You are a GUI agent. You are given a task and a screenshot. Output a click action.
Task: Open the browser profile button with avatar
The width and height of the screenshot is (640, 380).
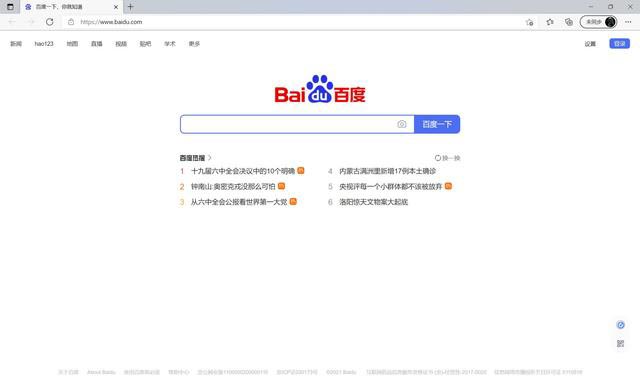click(598, 22)
